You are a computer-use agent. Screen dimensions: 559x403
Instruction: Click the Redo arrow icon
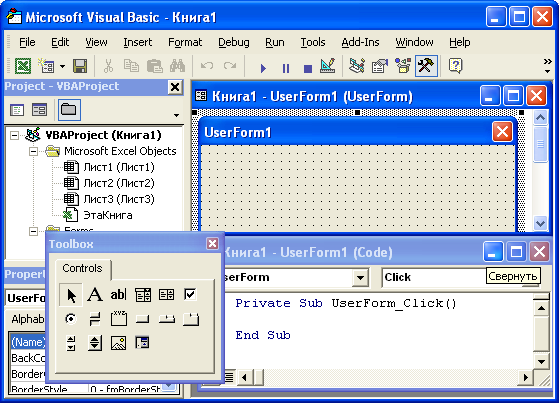click(x=230, y=66)
